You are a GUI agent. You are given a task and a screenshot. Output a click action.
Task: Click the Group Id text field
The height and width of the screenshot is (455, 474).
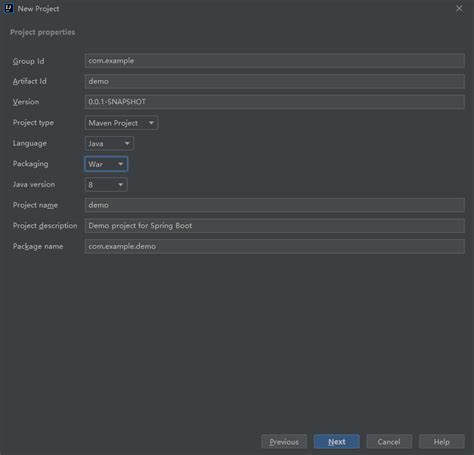[274, 61]
